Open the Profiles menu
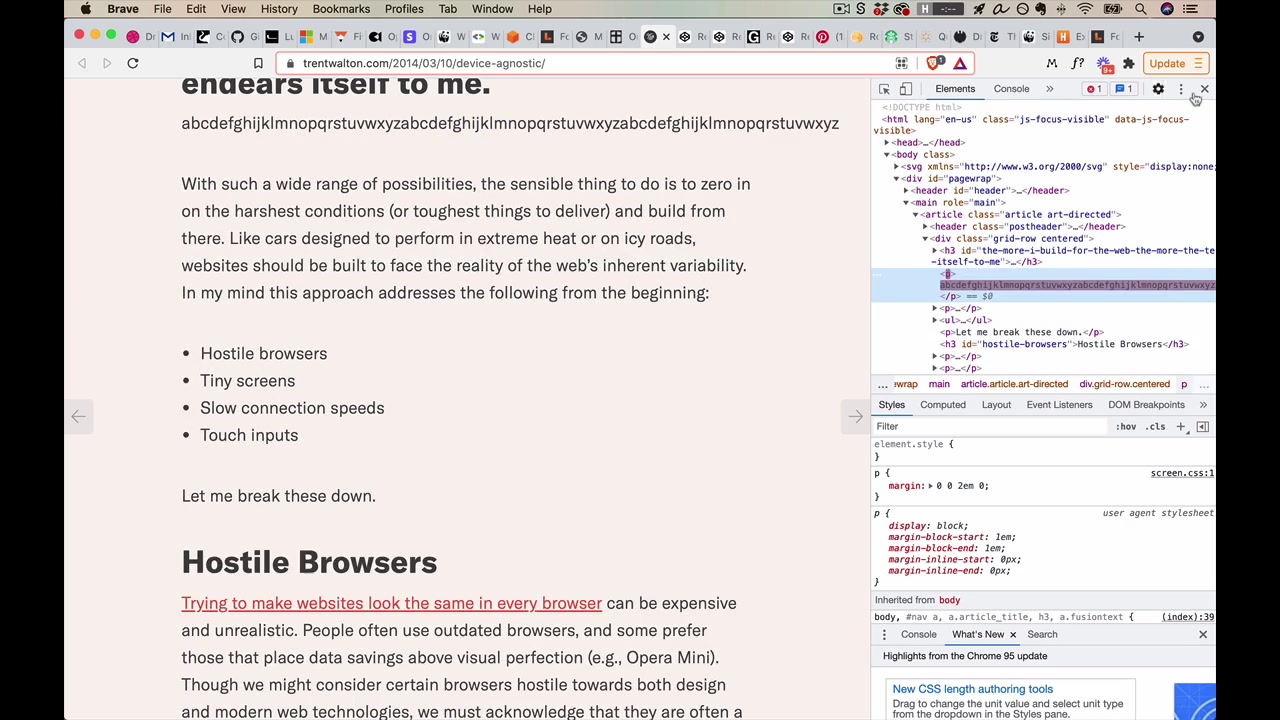Screen dimensions: 1280x720 tap(404, 9)
